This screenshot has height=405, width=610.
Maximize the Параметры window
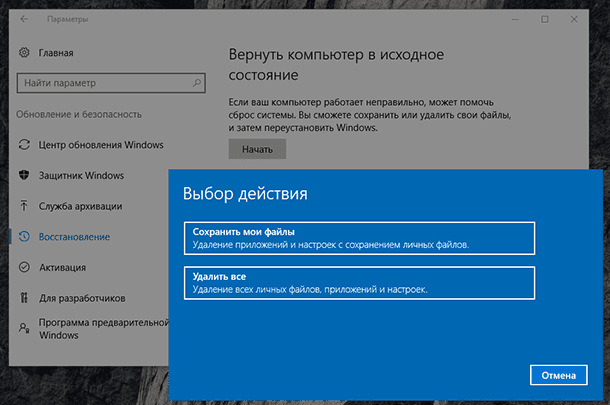[545, 19]
